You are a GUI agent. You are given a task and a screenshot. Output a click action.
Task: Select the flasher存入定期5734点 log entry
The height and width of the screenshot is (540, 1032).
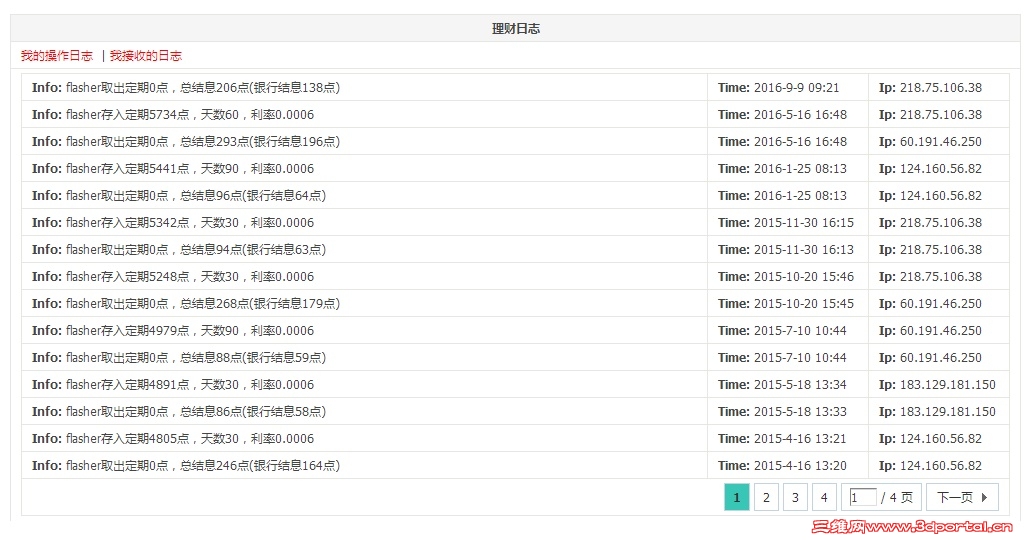point(190,115)
